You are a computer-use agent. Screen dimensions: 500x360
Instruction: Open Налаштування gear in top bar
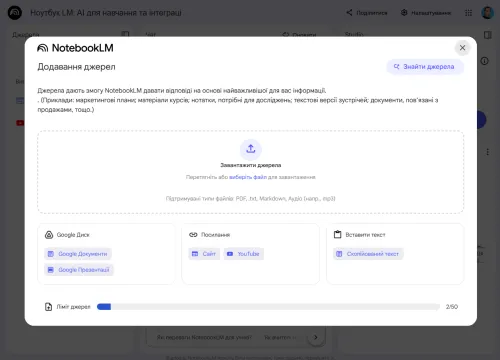point(426,13)
